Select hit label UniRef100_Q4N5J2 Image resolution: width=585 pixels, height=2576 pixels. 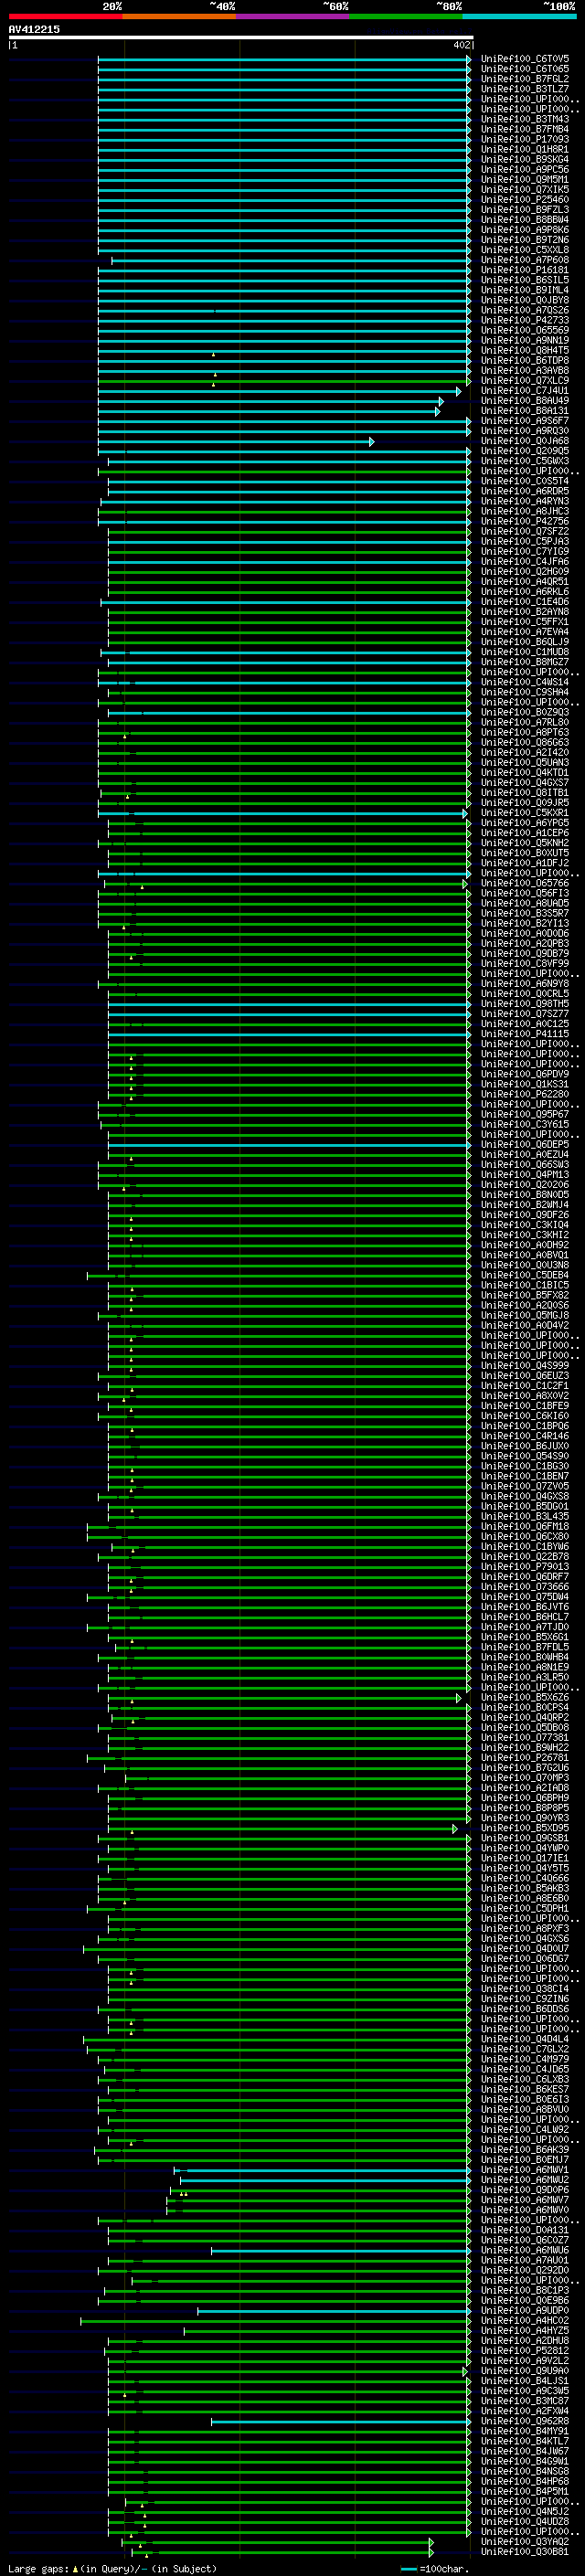[525, 2512]
